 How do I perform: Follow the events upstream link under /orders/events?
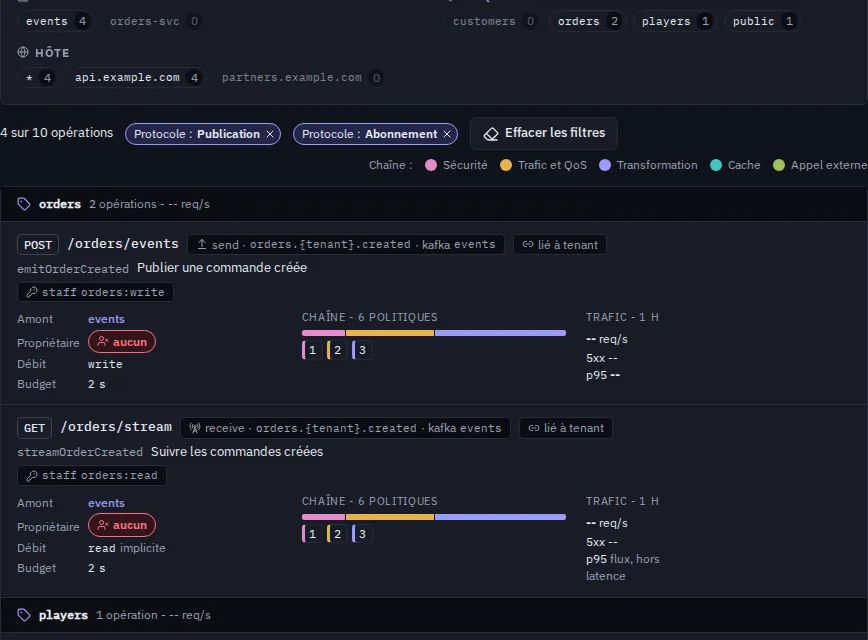coord(106,319)
